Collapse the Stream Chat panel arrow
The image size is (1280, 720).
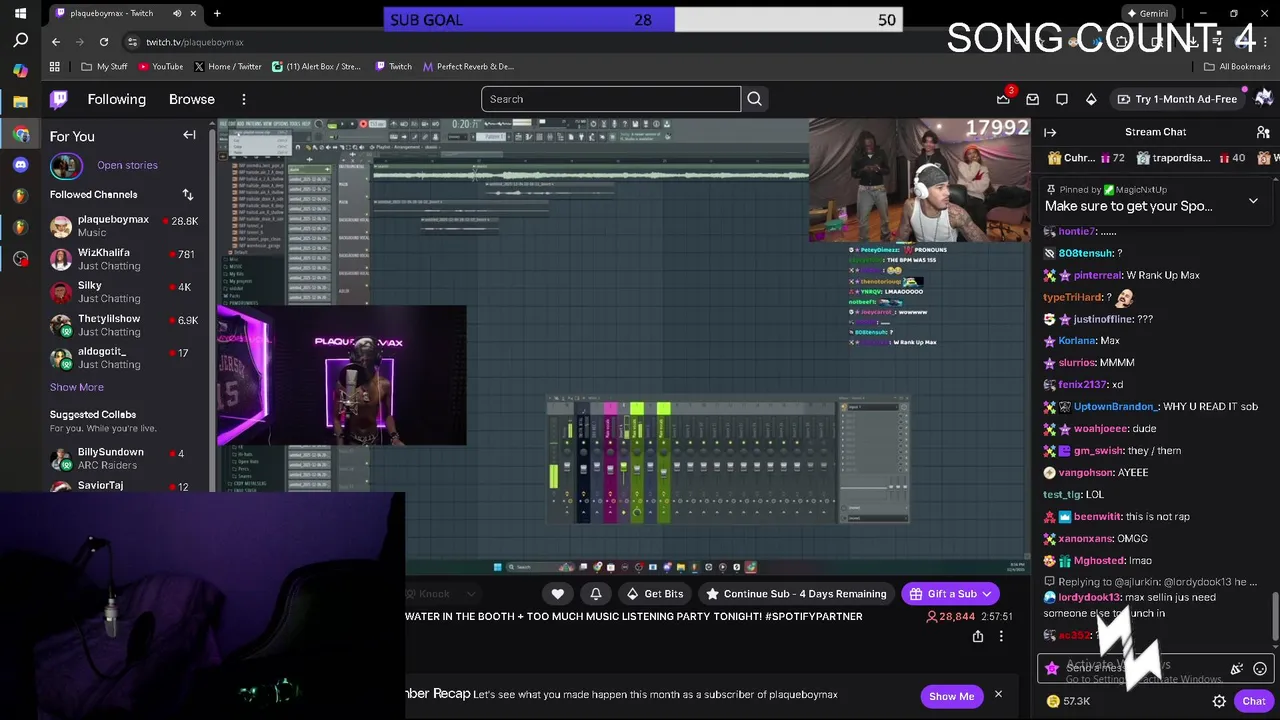(x=1050, y=132)
